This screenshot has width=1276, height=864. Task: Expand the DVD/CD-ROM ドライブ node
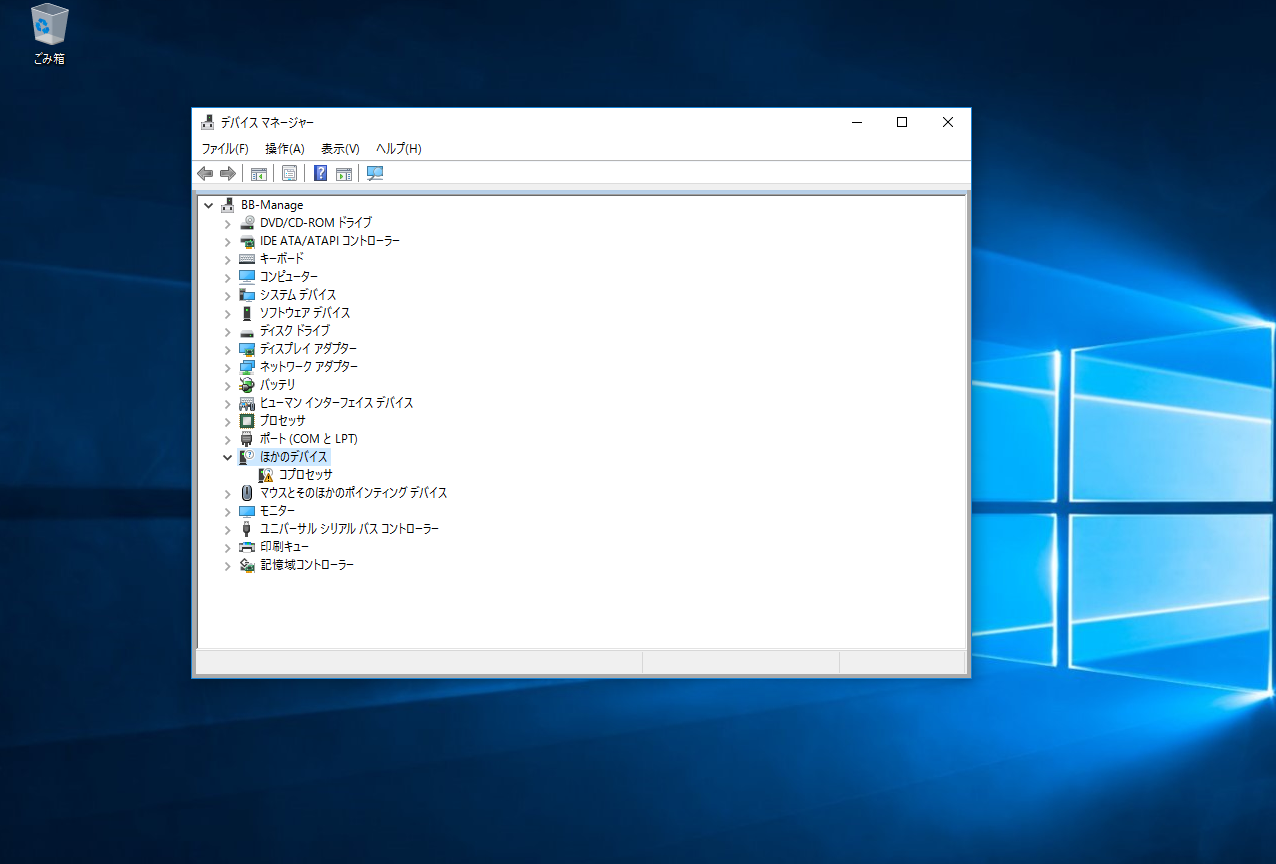click(x=227, y=223)
